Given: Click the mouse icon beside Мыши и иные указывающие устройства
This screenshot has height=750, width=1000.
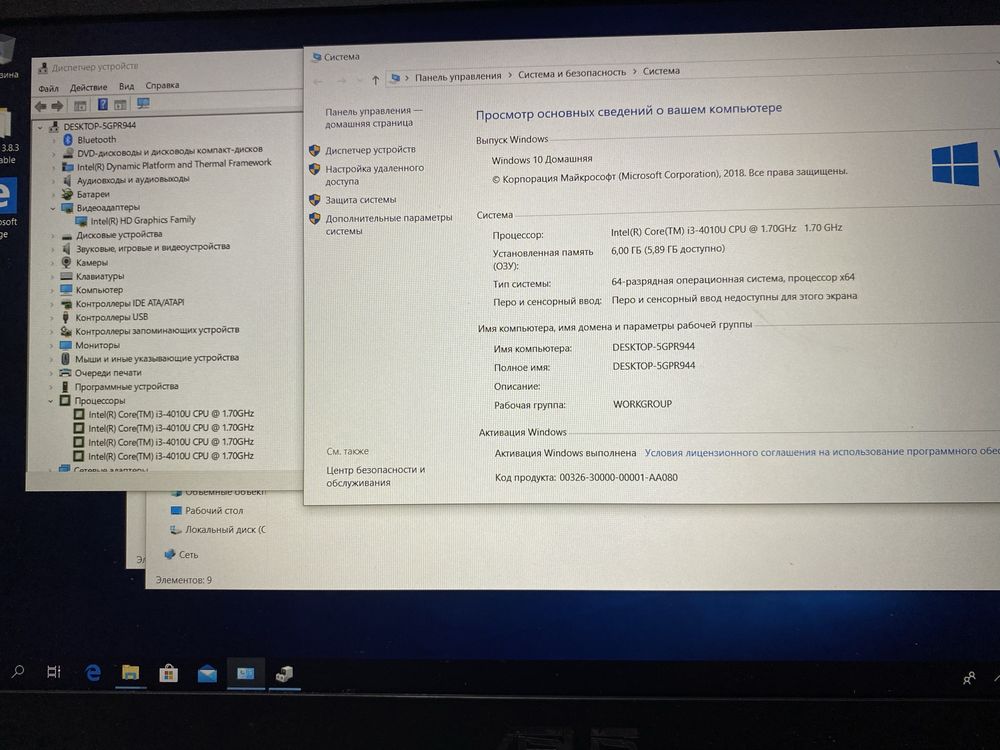Looking at the screenshot, I should tap(65, 358).
